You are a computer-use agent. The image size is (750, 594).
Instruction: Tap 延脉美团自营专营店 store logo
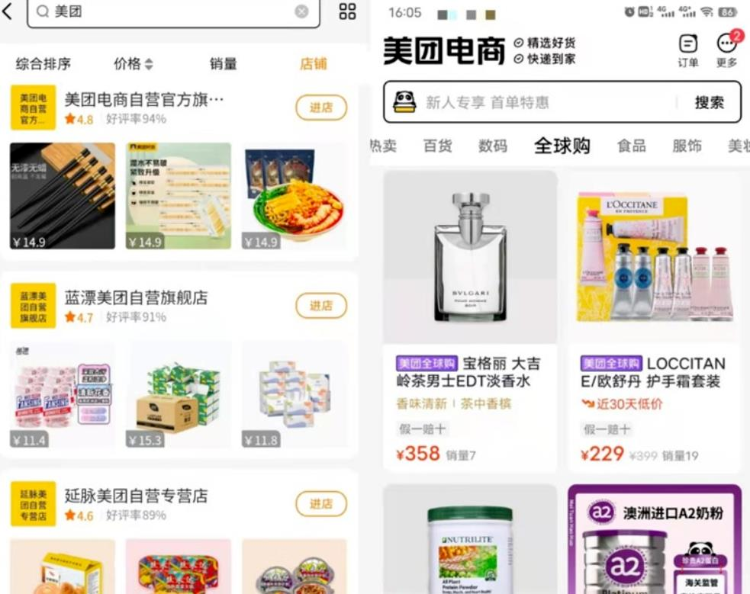click(33, 504)
